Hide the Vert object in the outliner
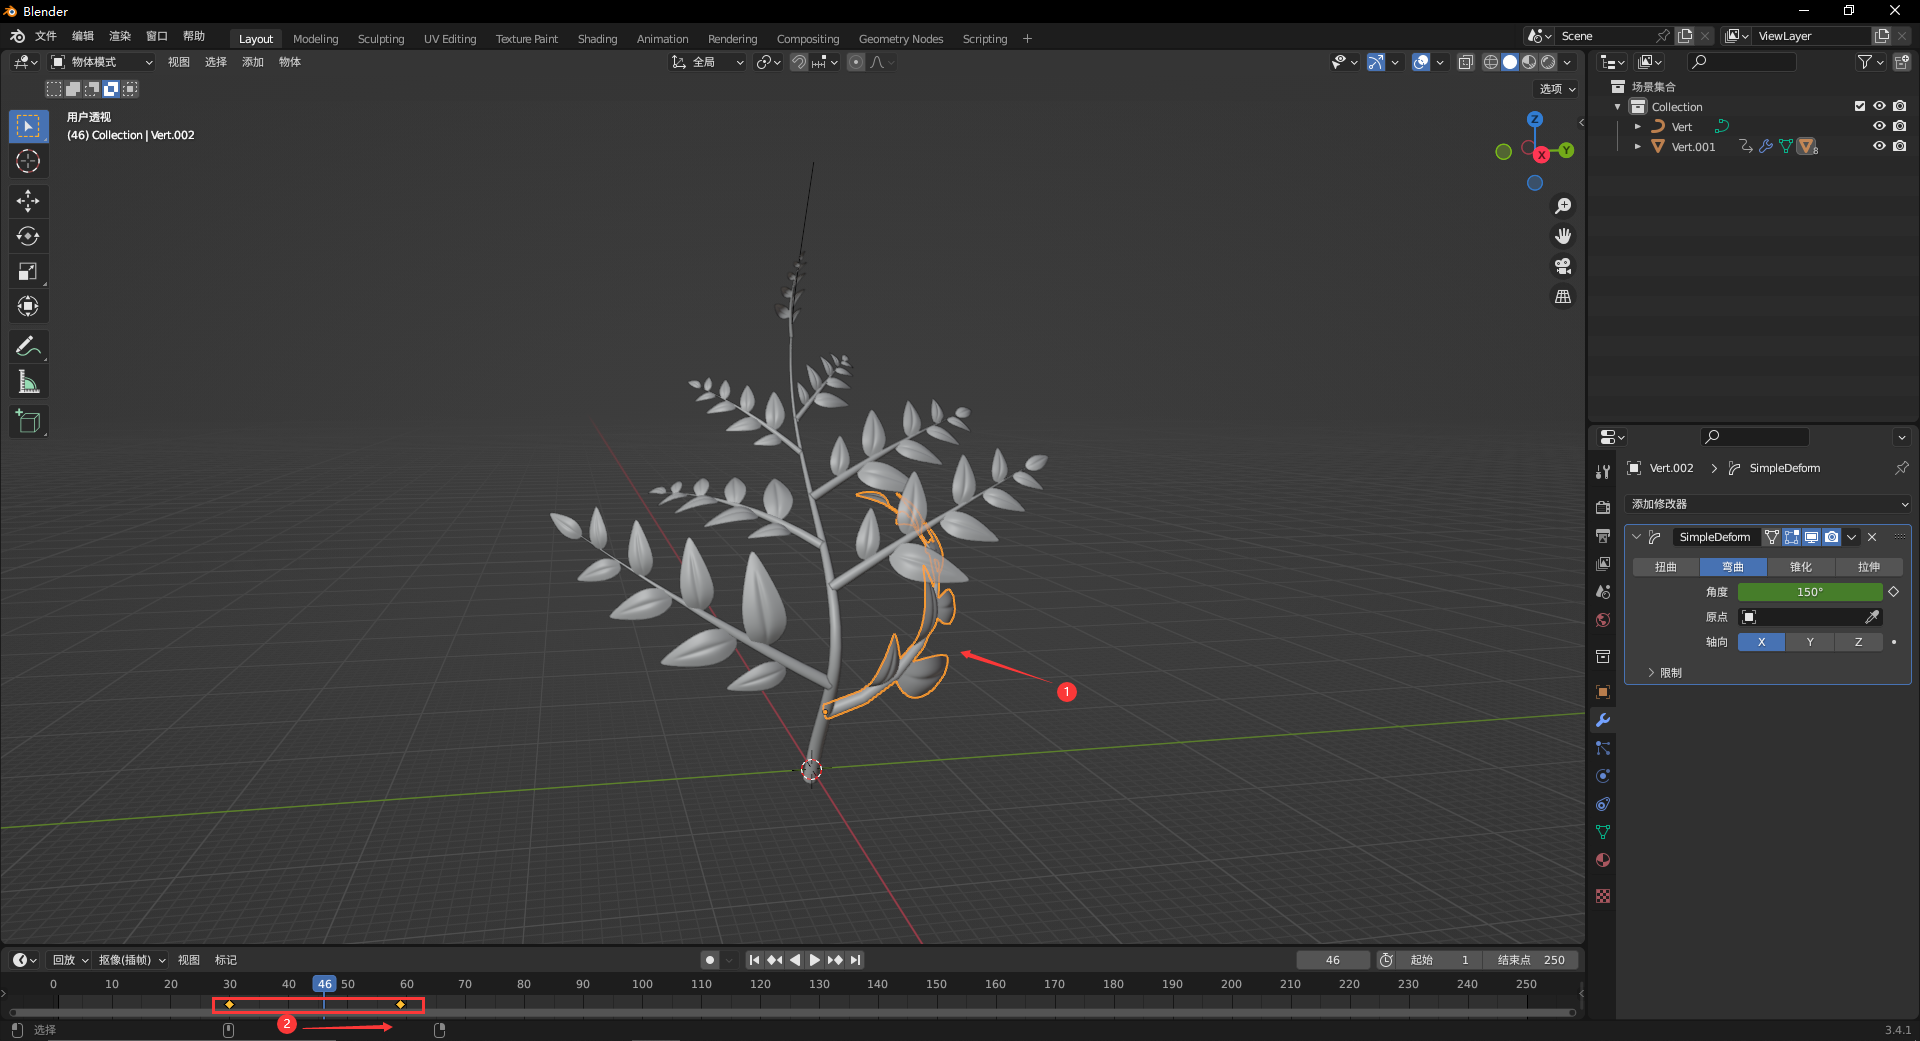The height and width of the screenshot is (1041, 1920). 1880,126
